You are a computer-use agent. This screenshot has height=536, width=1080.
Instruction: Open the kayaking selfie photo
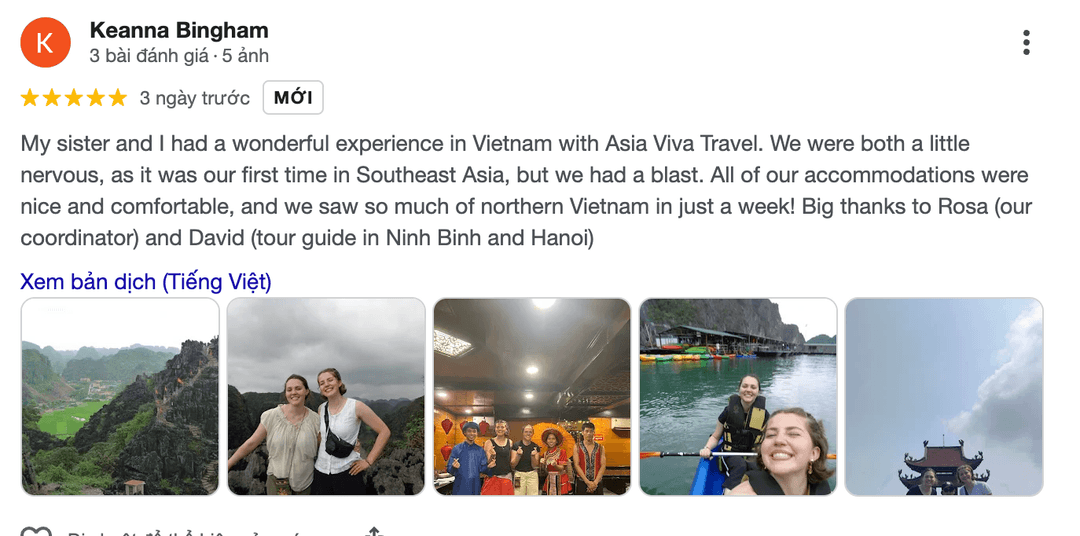point(738,397)
